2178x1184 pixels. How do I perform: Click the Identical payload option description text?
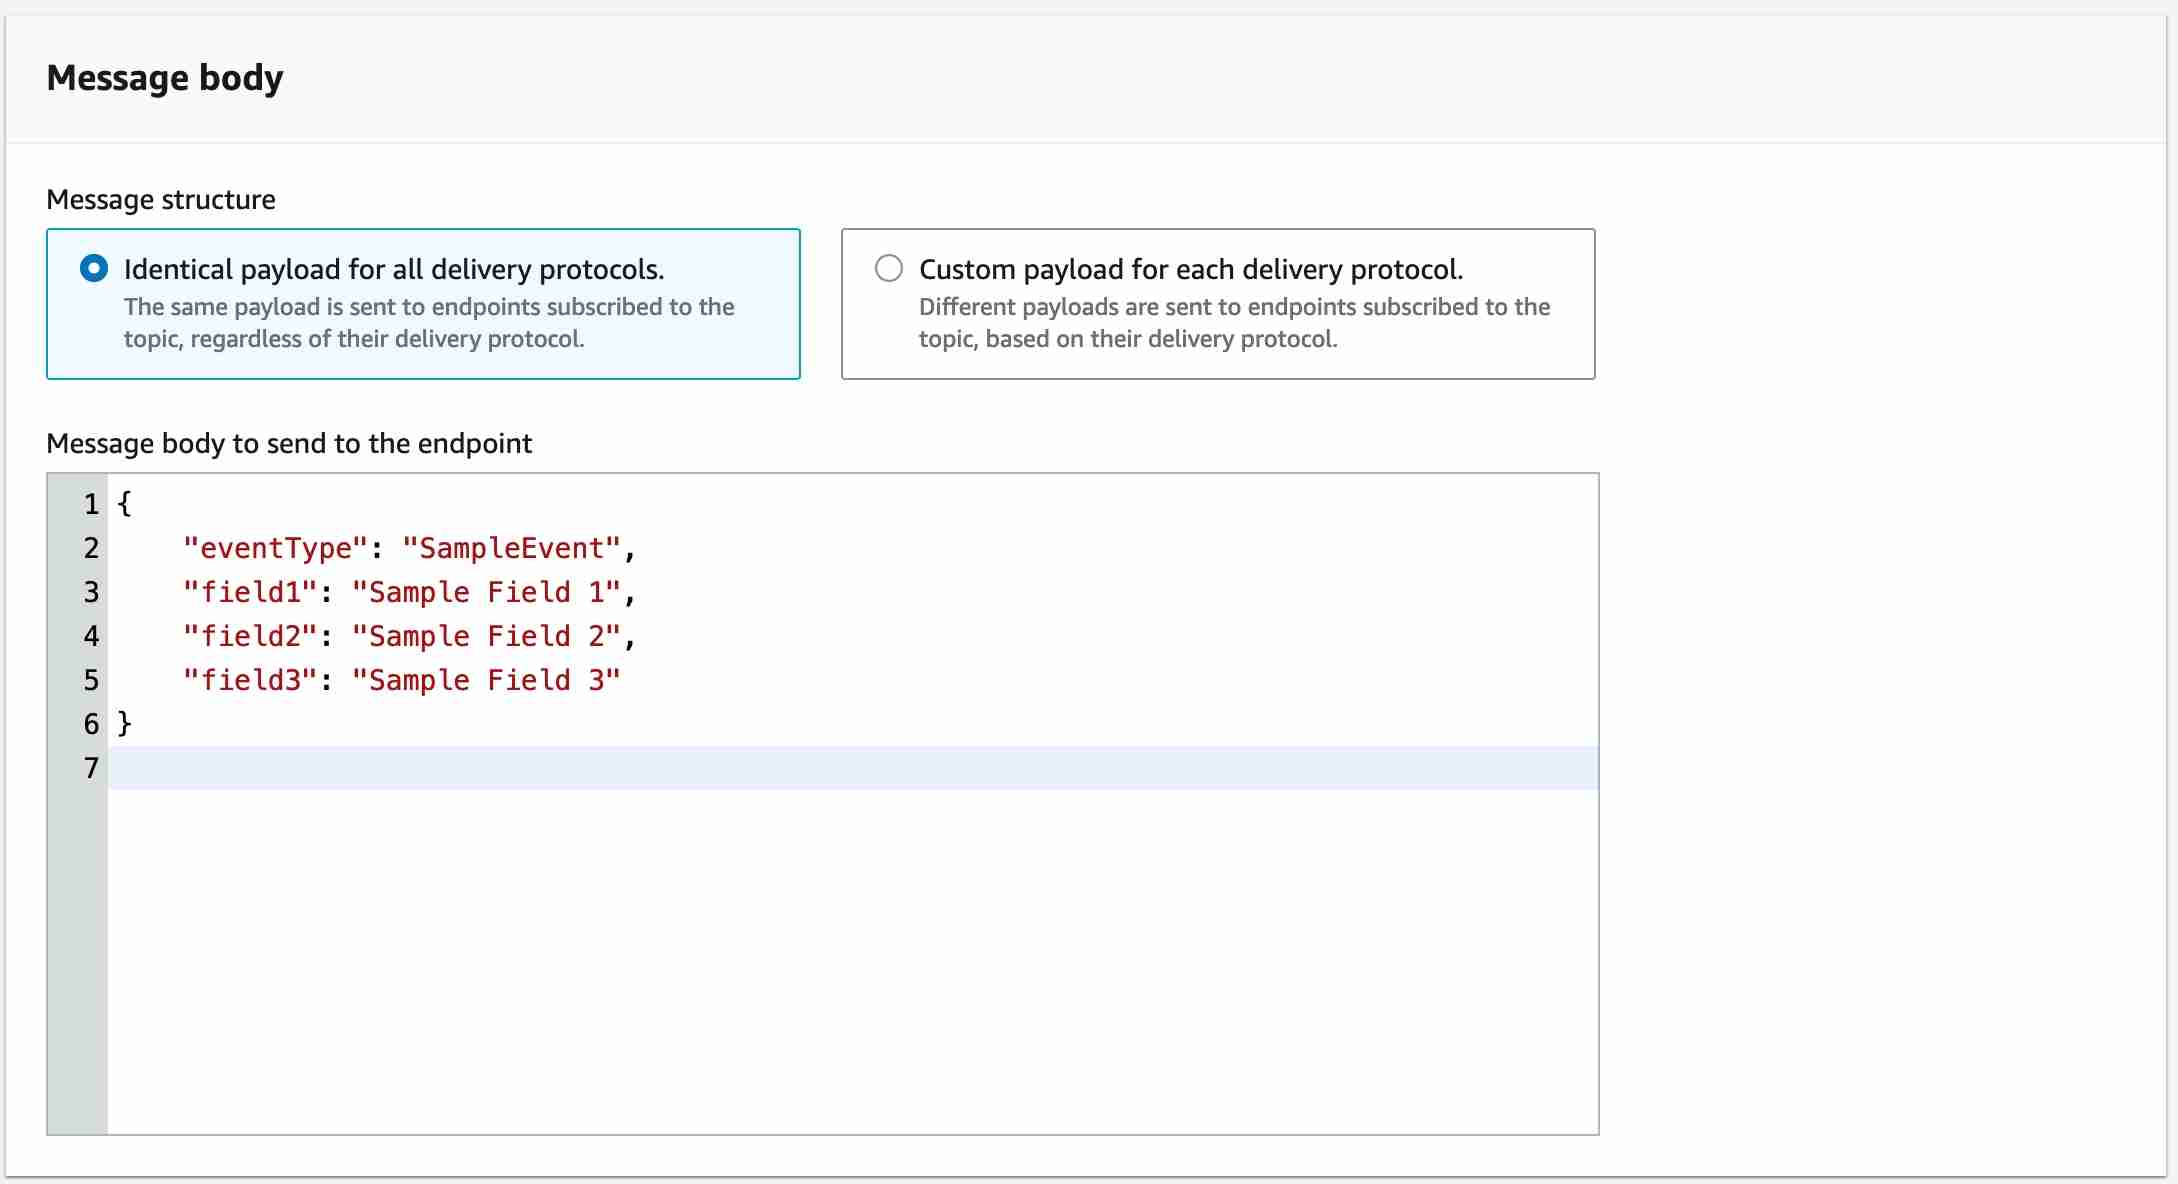coord(429,323)
